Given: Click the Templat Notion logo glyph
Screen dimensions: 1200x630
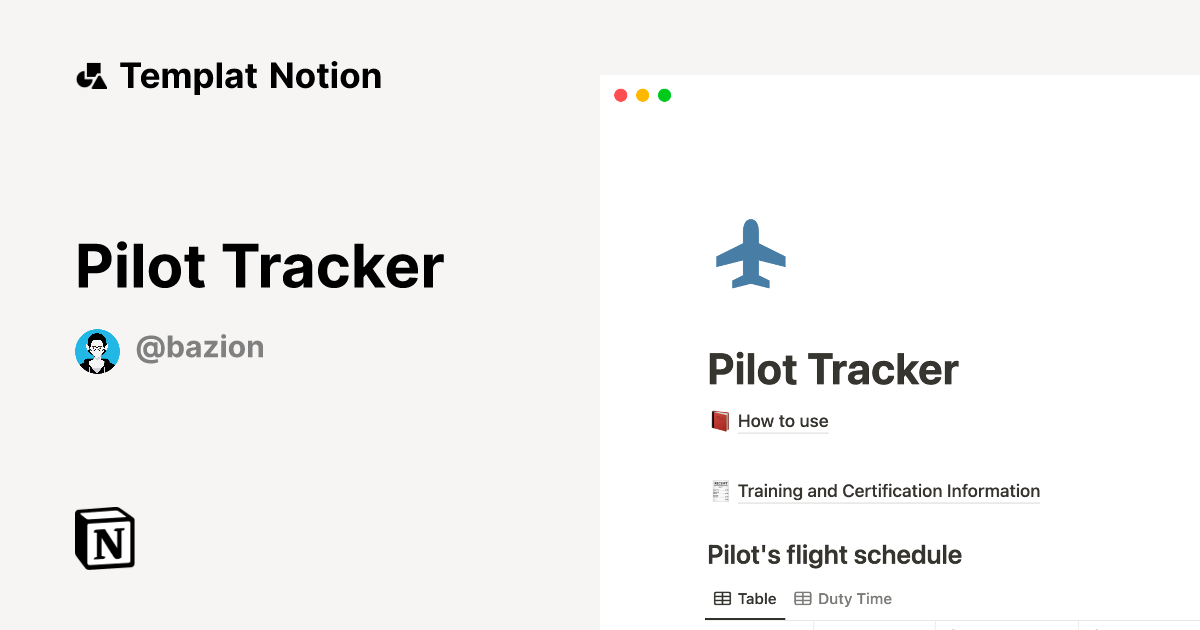Looking at the screenshot, I should (x=91, y=75).
